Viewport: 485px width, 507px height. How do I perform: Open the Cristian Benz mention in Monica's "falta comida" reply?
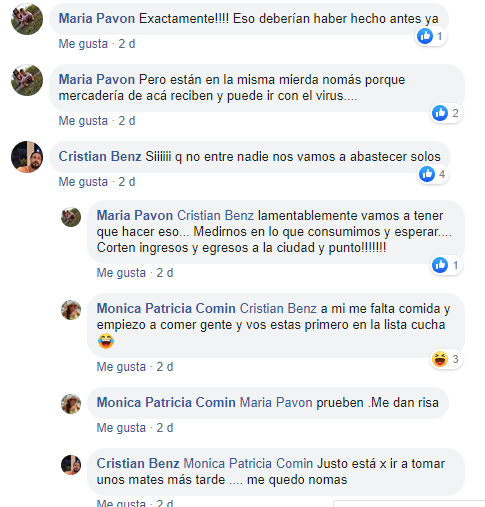278,308
